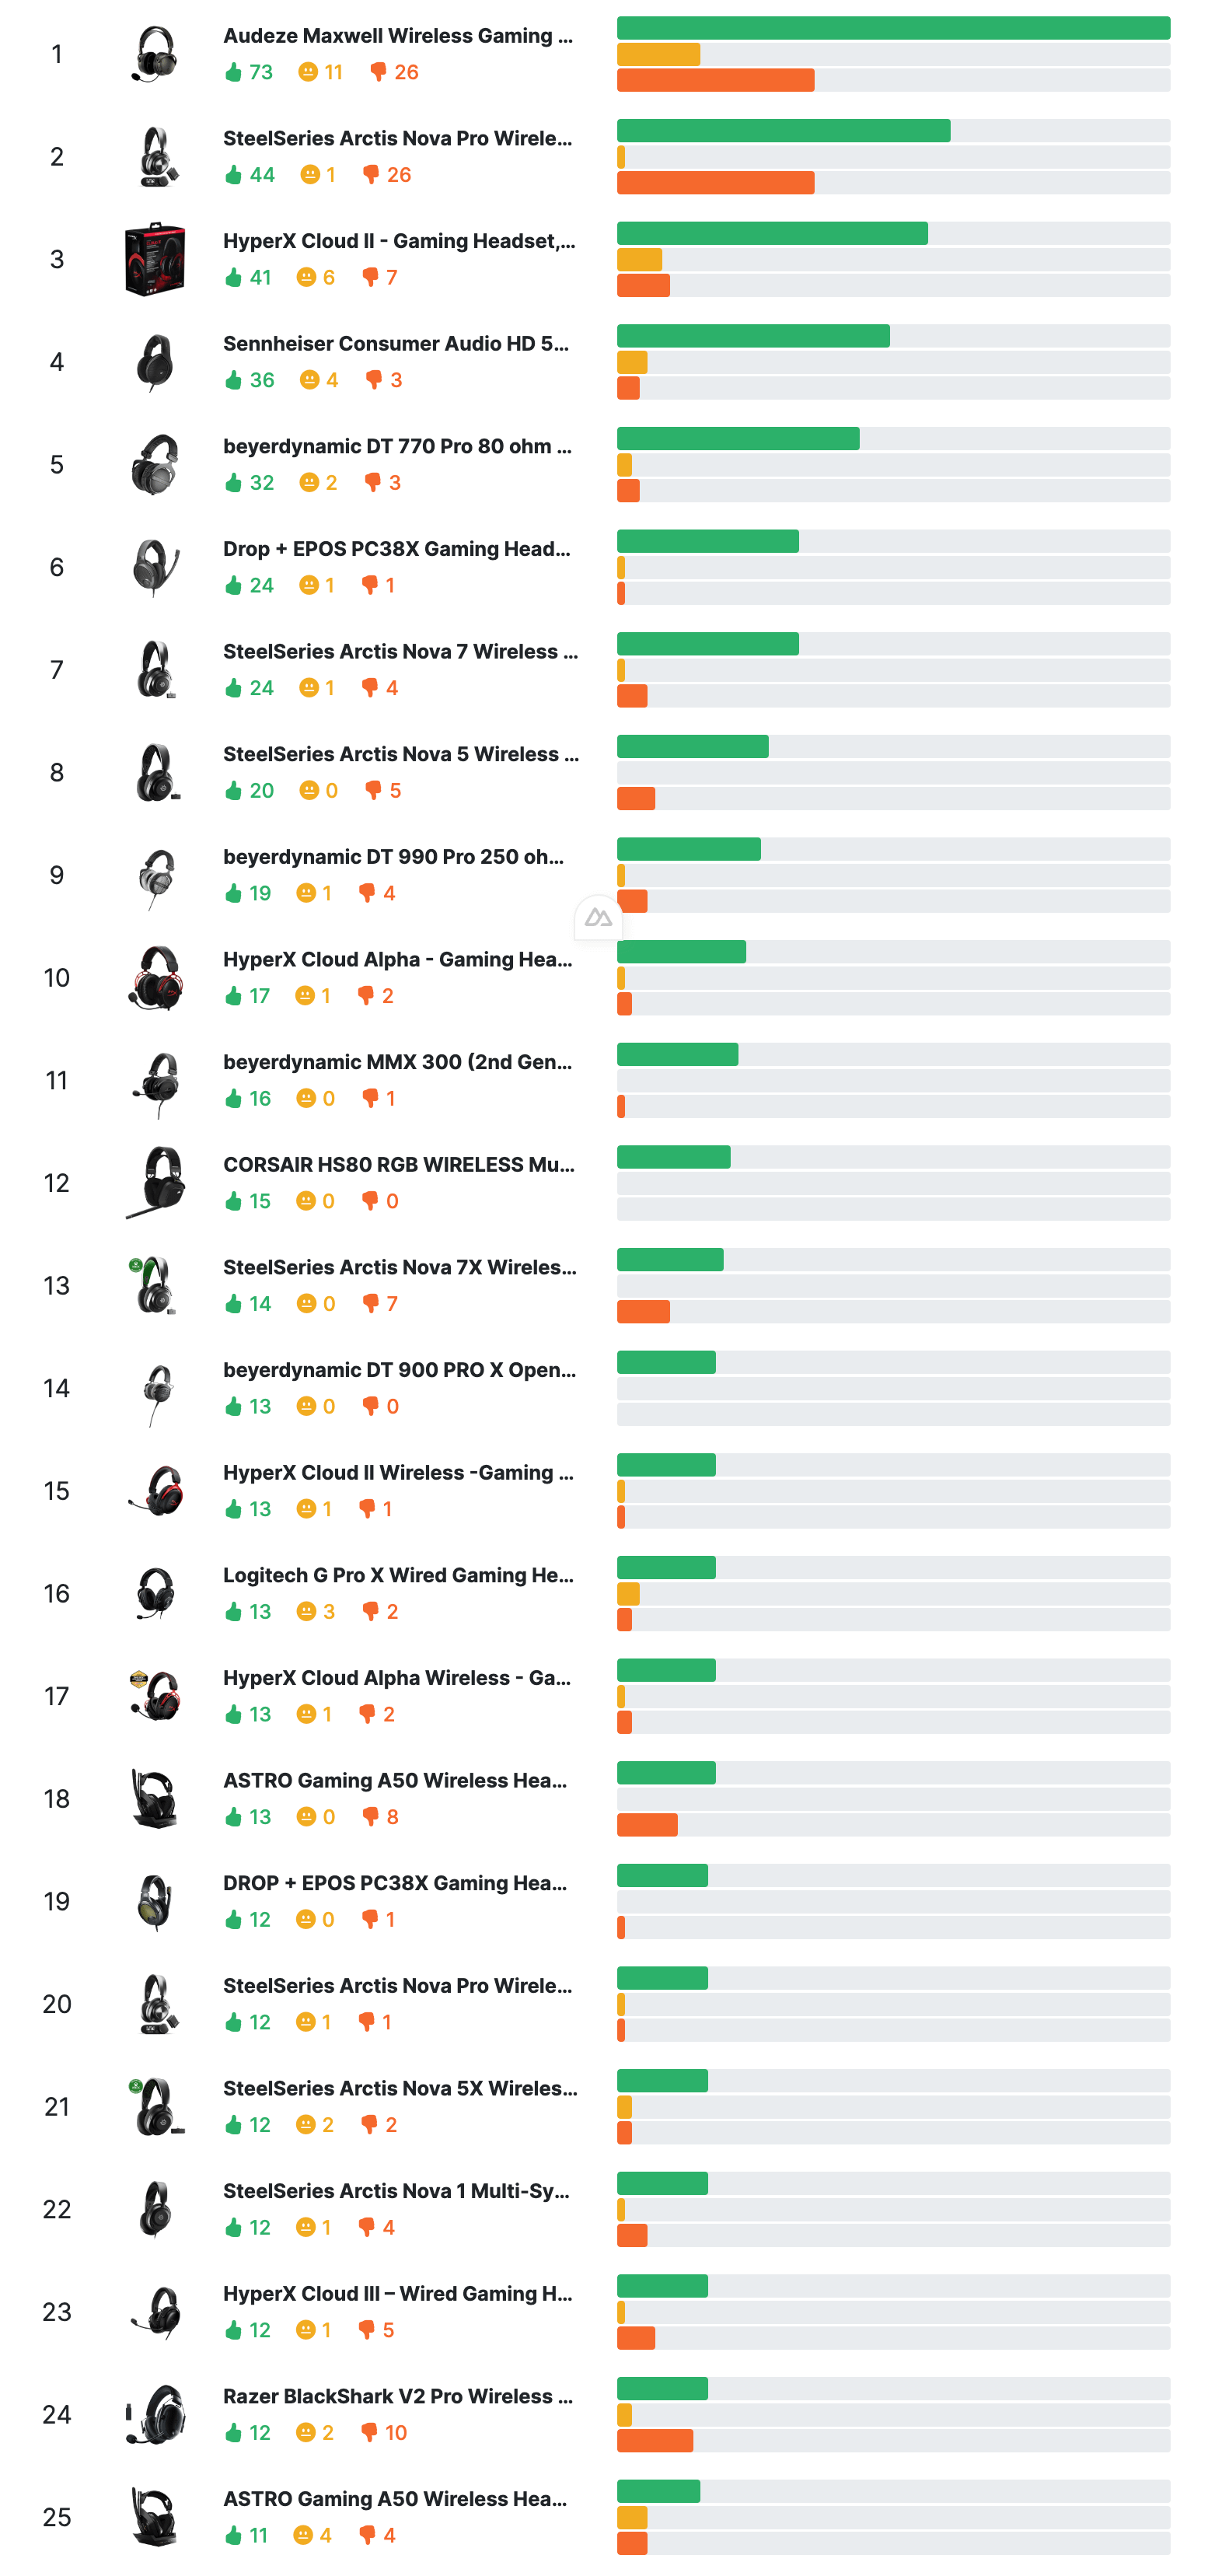Screen dimensions: 1208x2576
Task: Click neutral face icon for Sennheiser HD headset
Action: (x=309, y=380)
